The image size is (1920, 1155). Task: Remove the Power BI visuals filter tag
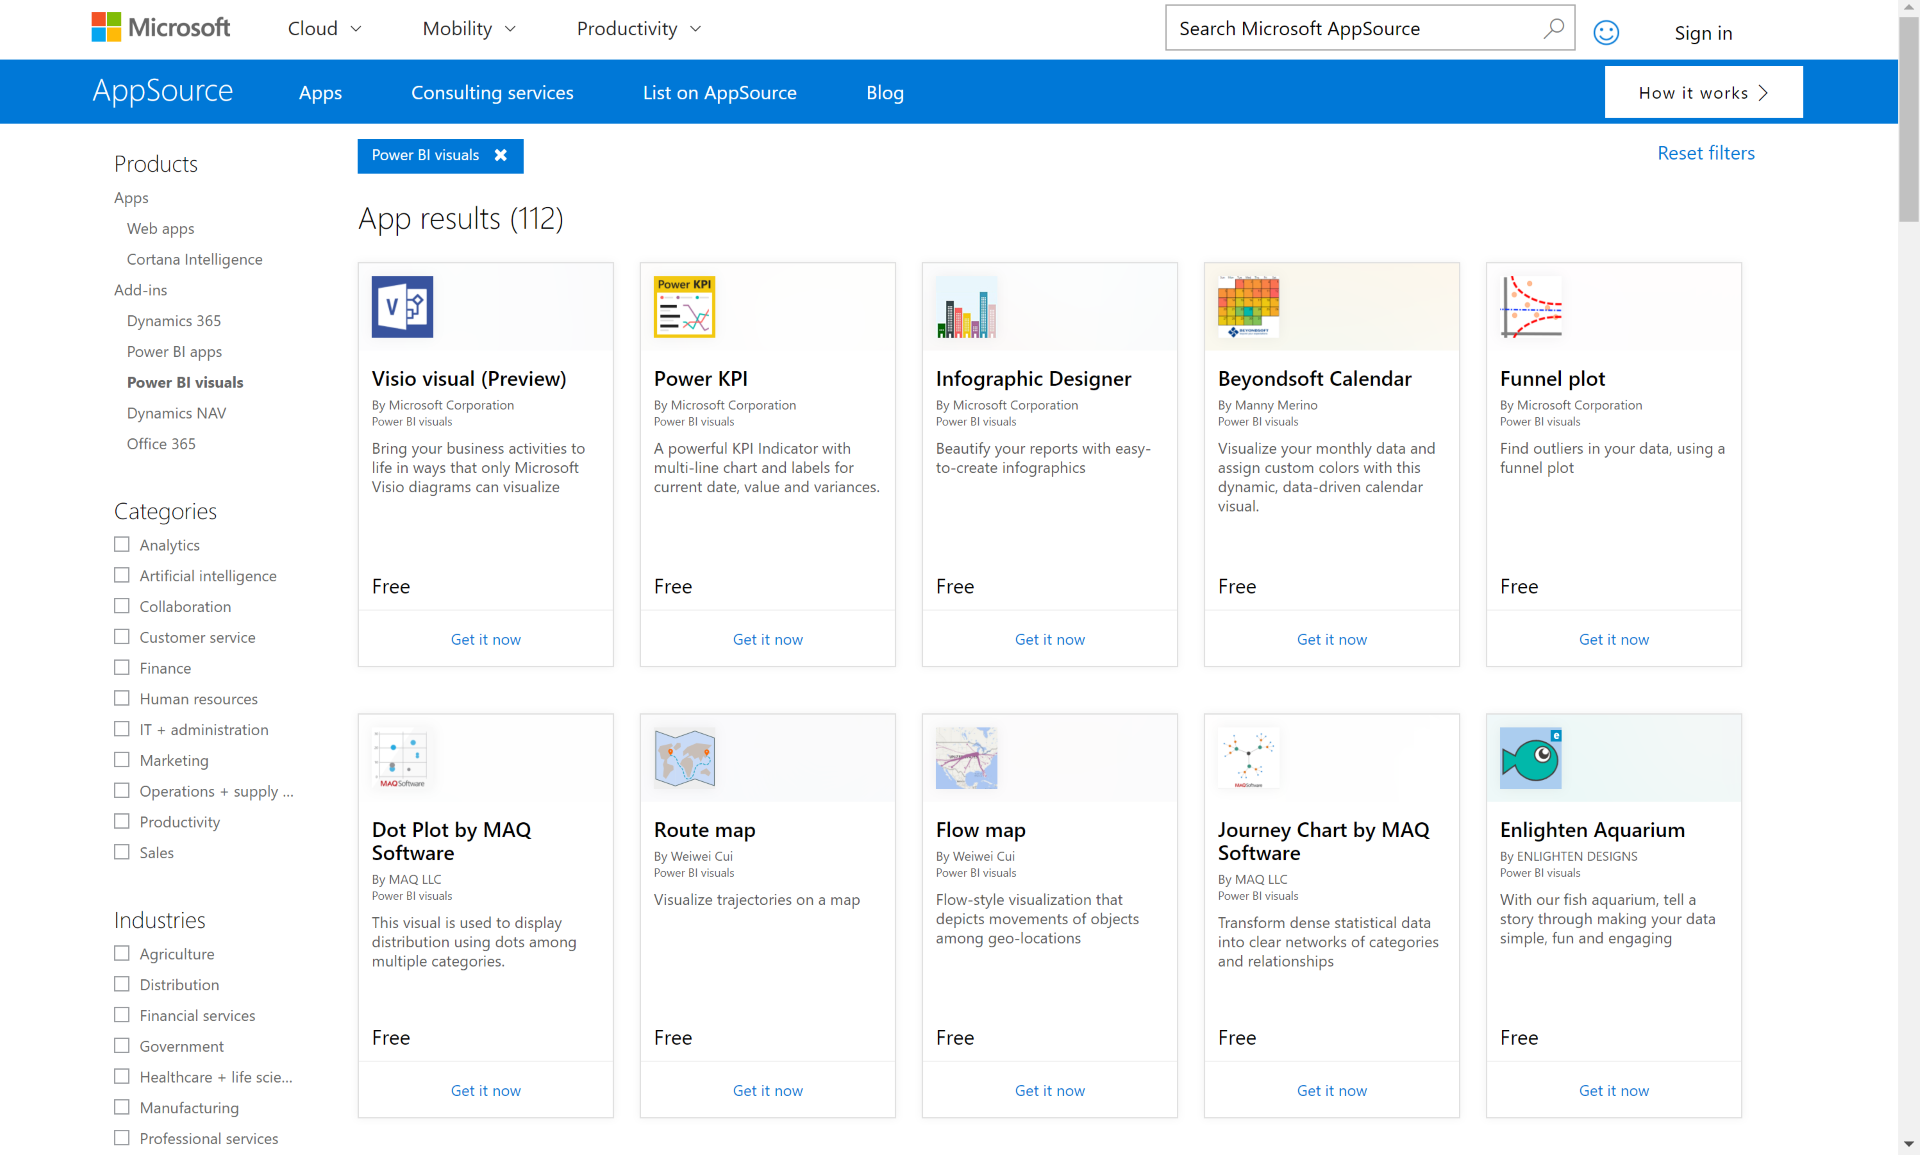point(501,155)
